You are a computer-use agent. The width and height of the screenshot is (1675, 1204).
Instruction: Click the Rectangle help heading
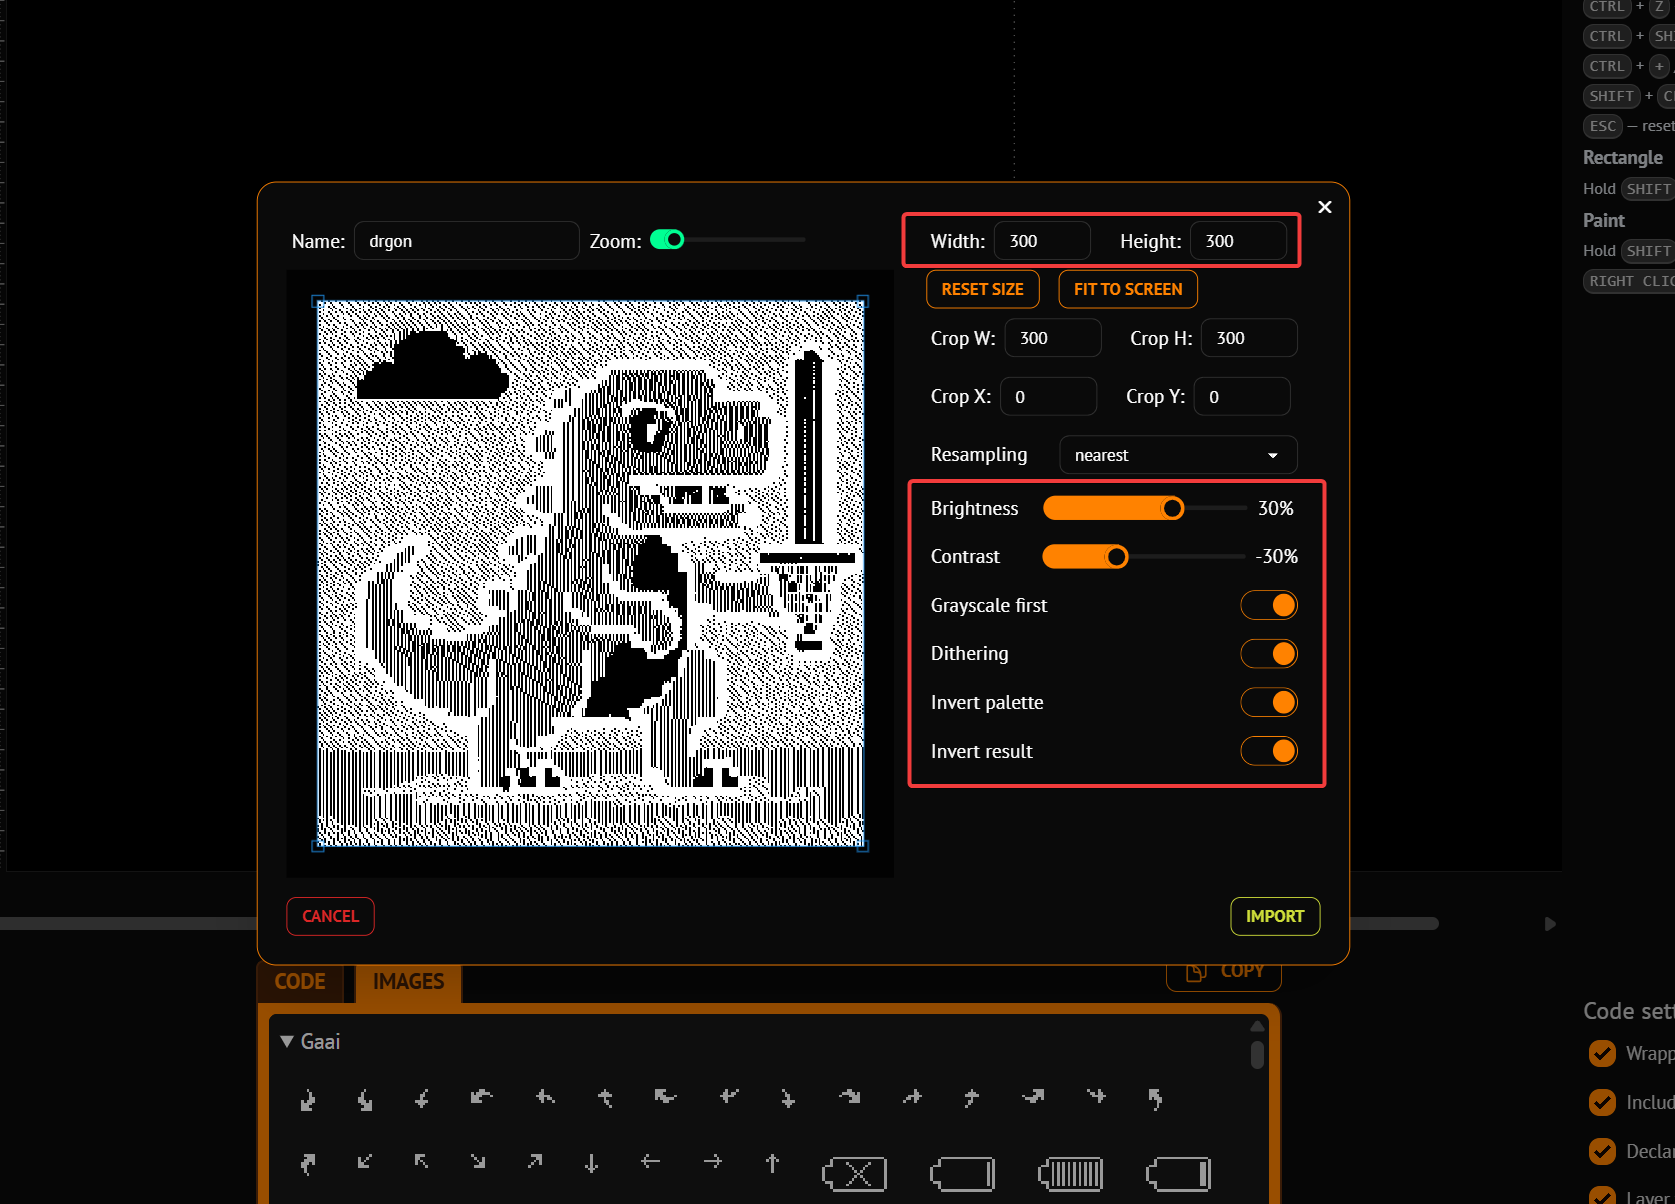pyautogui.click(x=1622, y=158)
